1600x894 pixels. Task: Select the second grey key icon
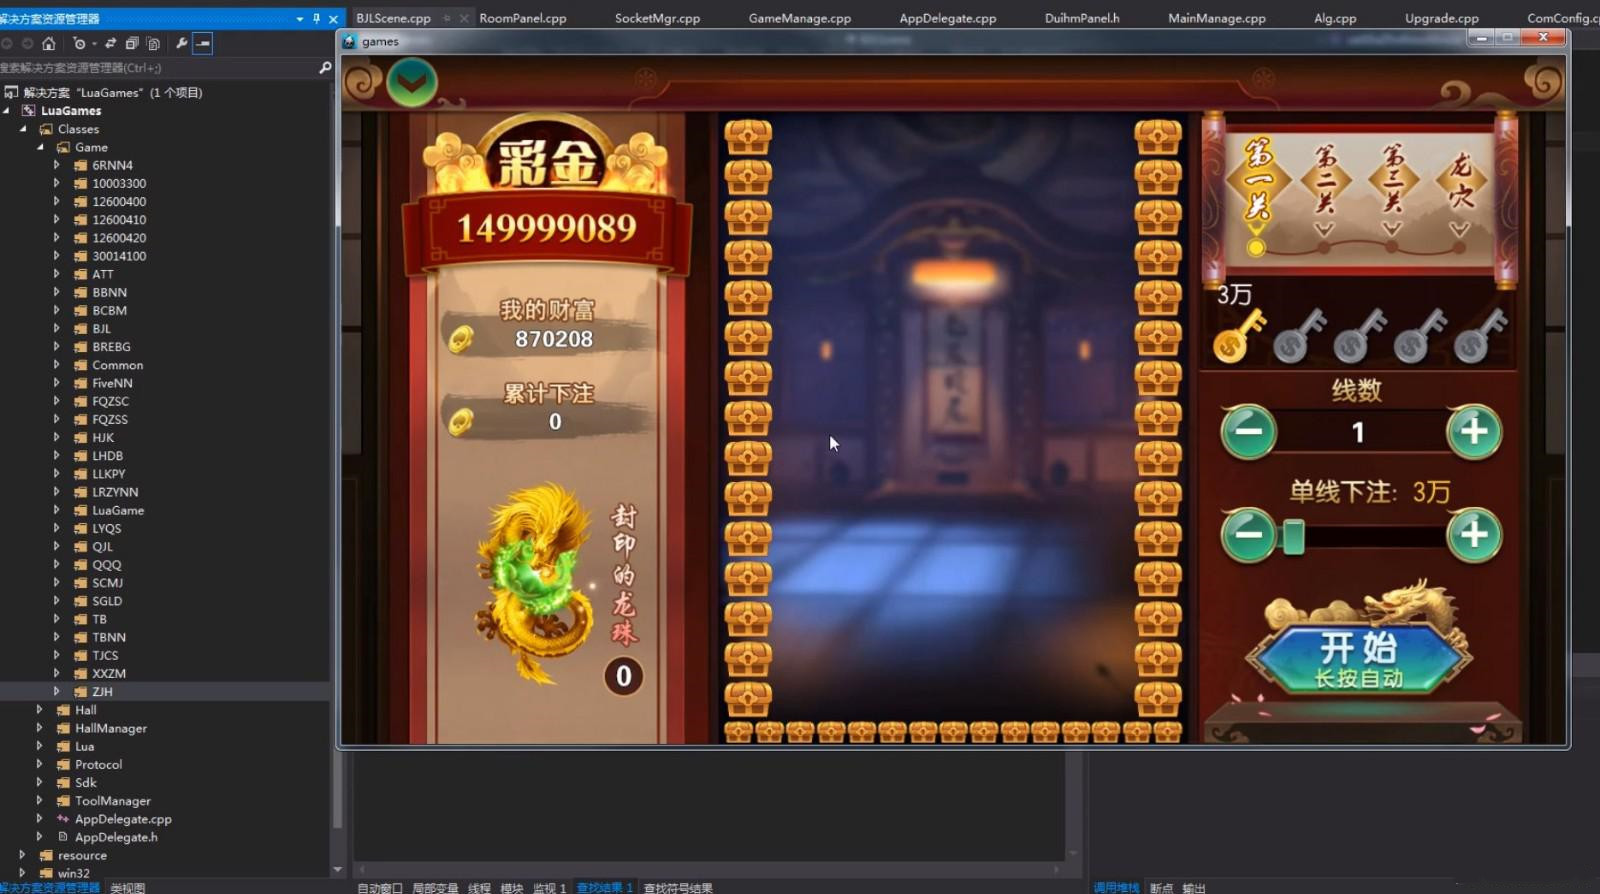pos(1299,335)
